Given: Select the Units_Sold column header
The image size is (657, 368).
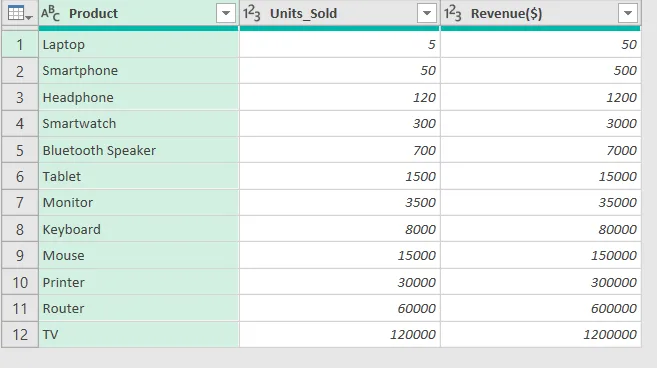Looking at the screenshot, I should pyautogui.click(x=339, y=13).
